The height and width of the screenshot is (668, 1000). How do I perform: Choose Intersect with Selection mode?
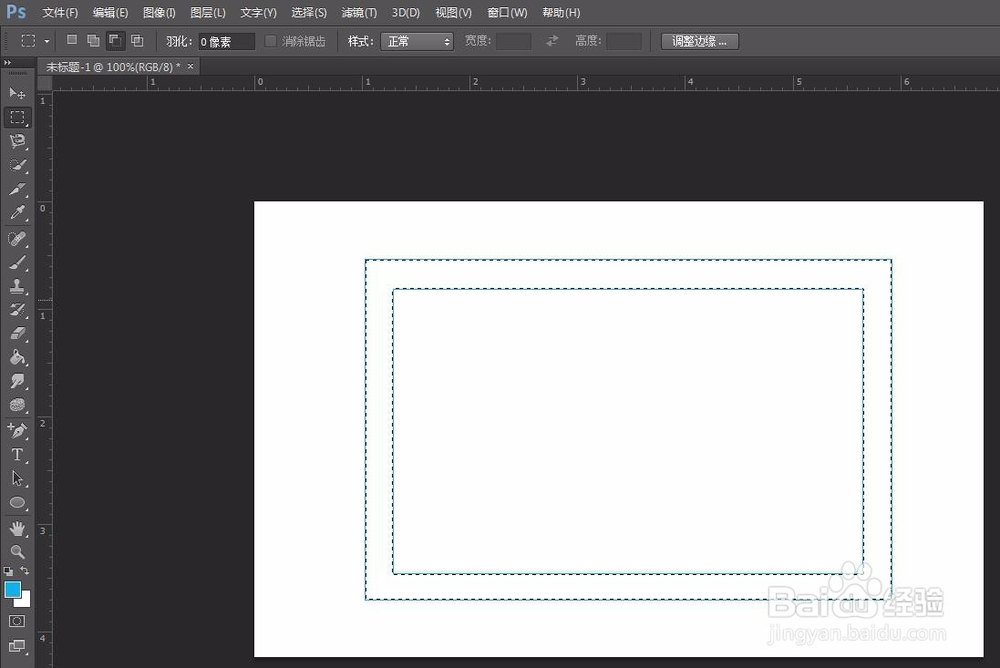click(137, 41)
